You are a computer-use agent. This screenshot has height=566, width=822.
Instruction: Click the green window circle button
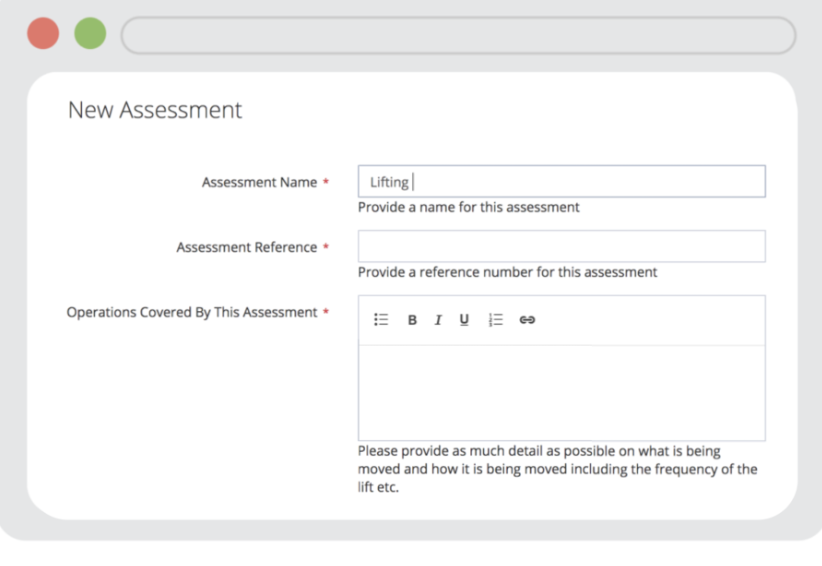point(90,33)
